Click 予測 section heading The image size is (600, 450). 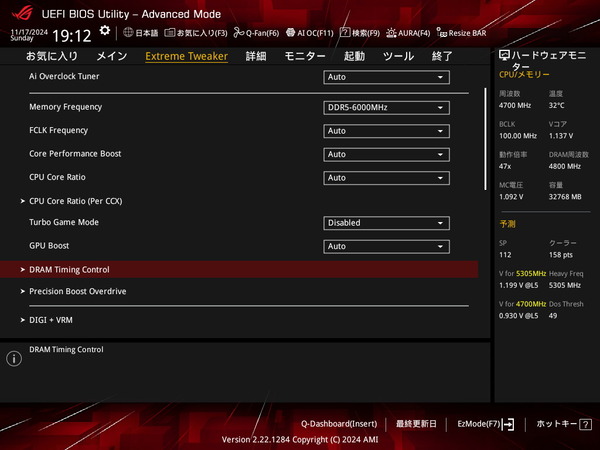click(x=507, y=224)
